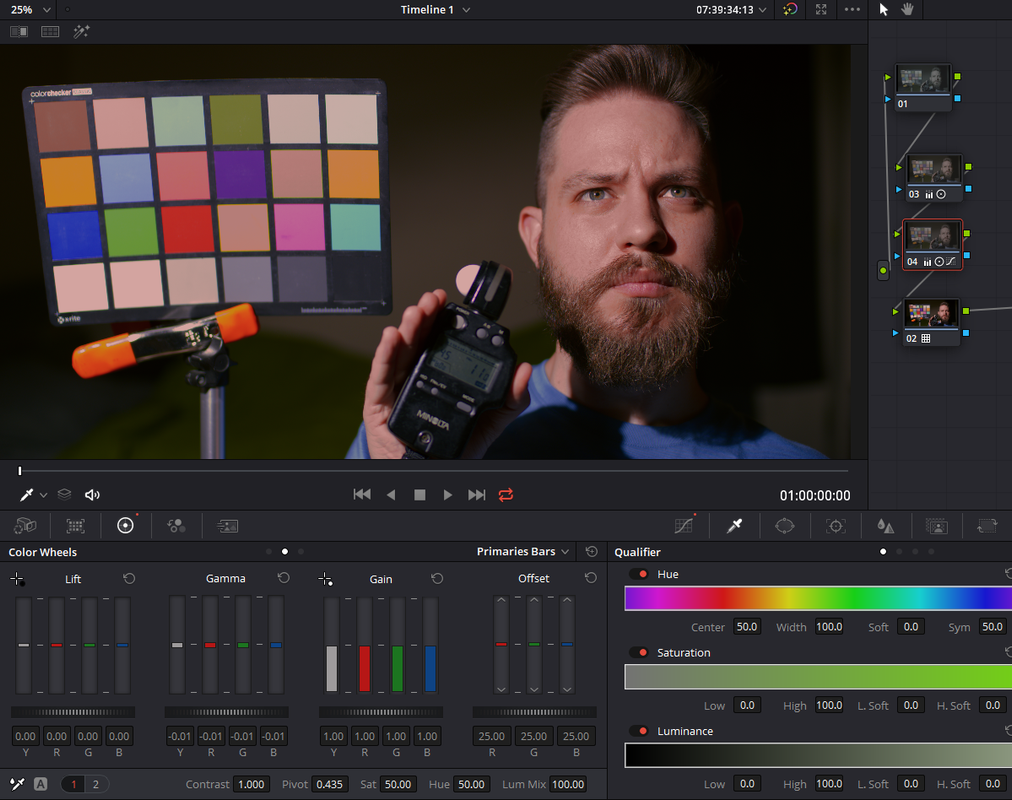Switch to page 2 of adjustments
Viewport: 1012px width, 800px height.
tap(96, 784)
